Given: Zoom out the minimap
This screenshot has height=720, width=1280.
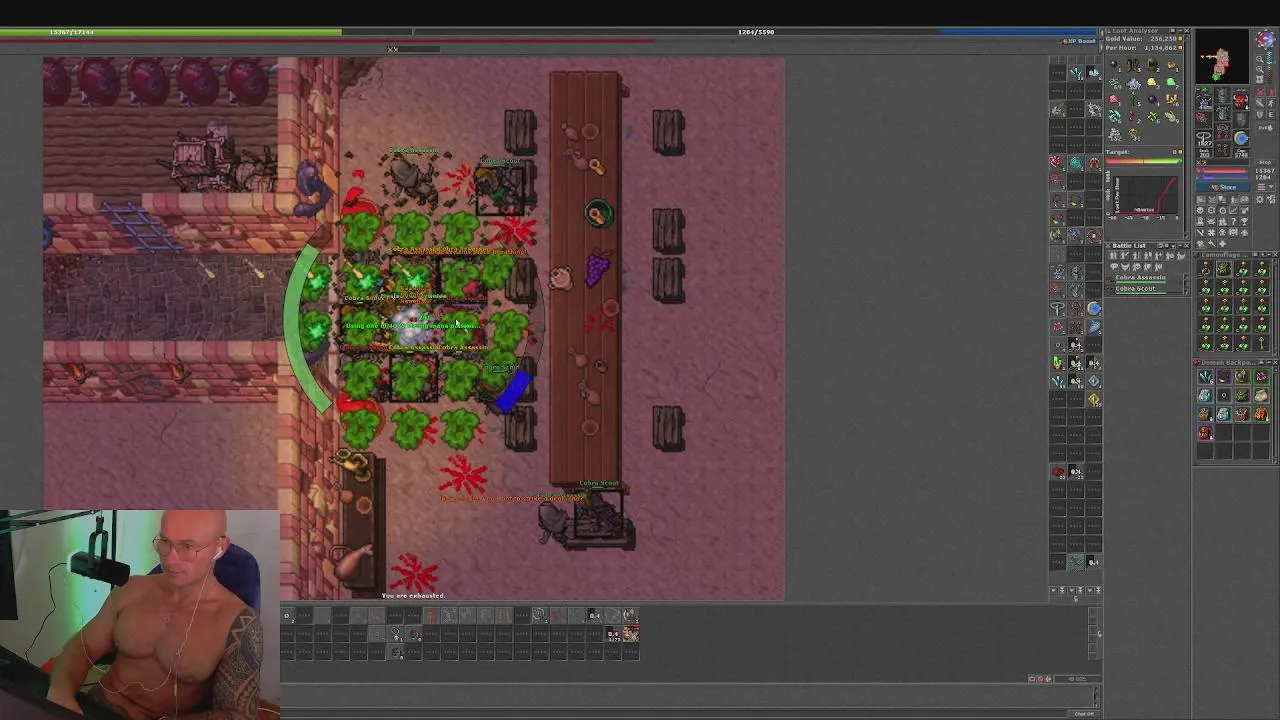Looking at the screenshot, I should (1259, 59).
